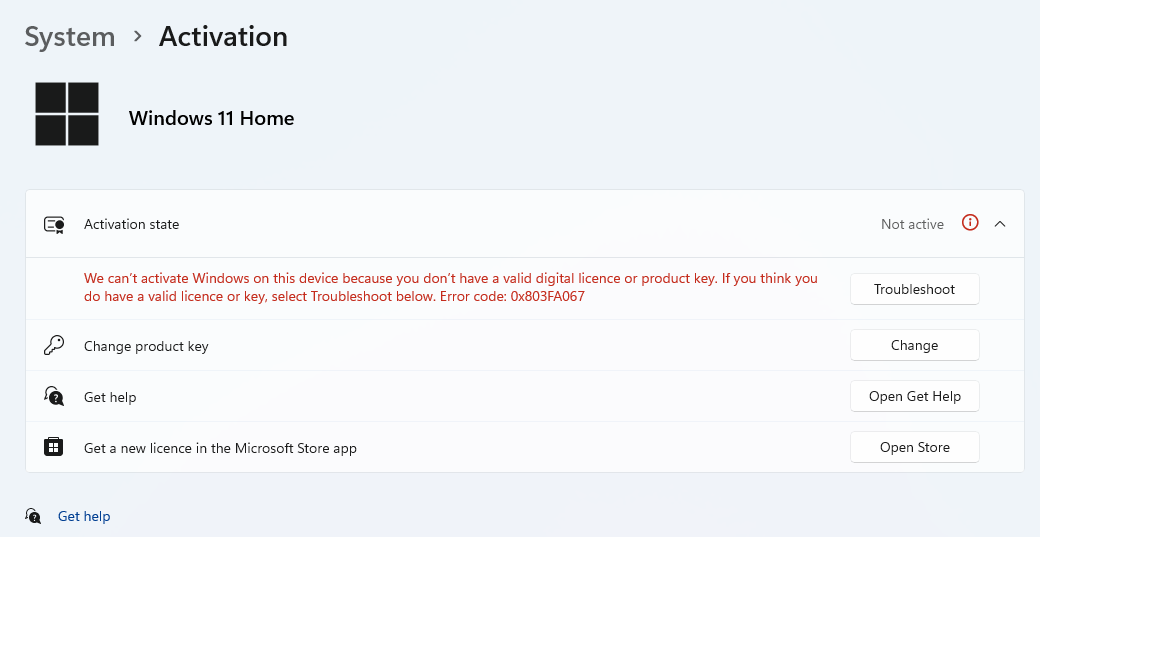Click the Change product key icon

[54, 346]
